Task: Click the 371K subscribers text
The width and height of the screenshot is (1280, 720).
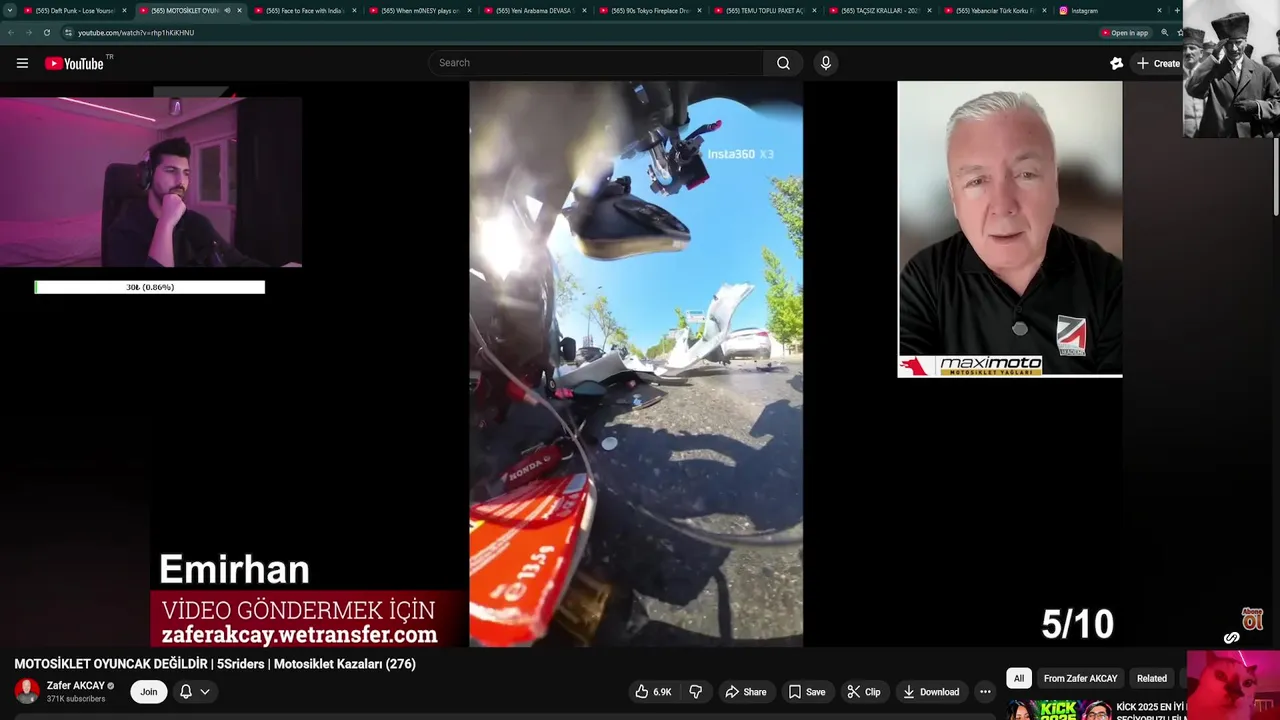Action: (76, 699)
